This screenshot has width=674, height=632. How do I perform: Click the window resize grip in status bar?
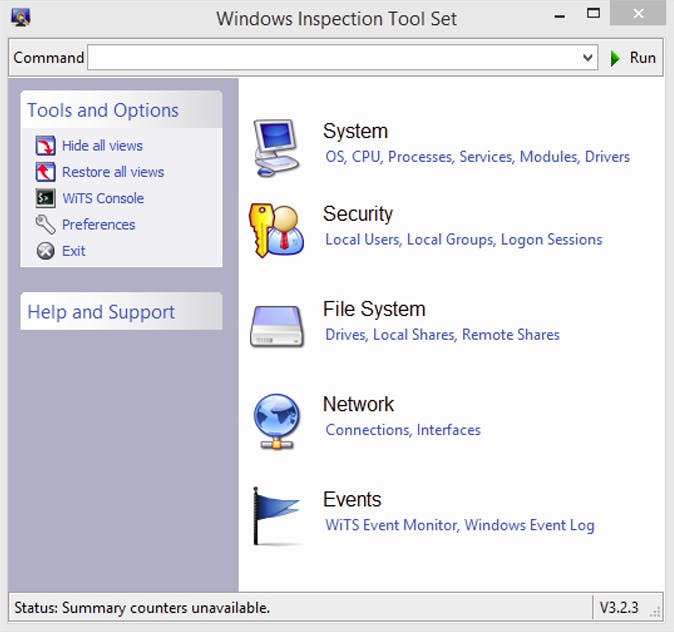point(655,611)
